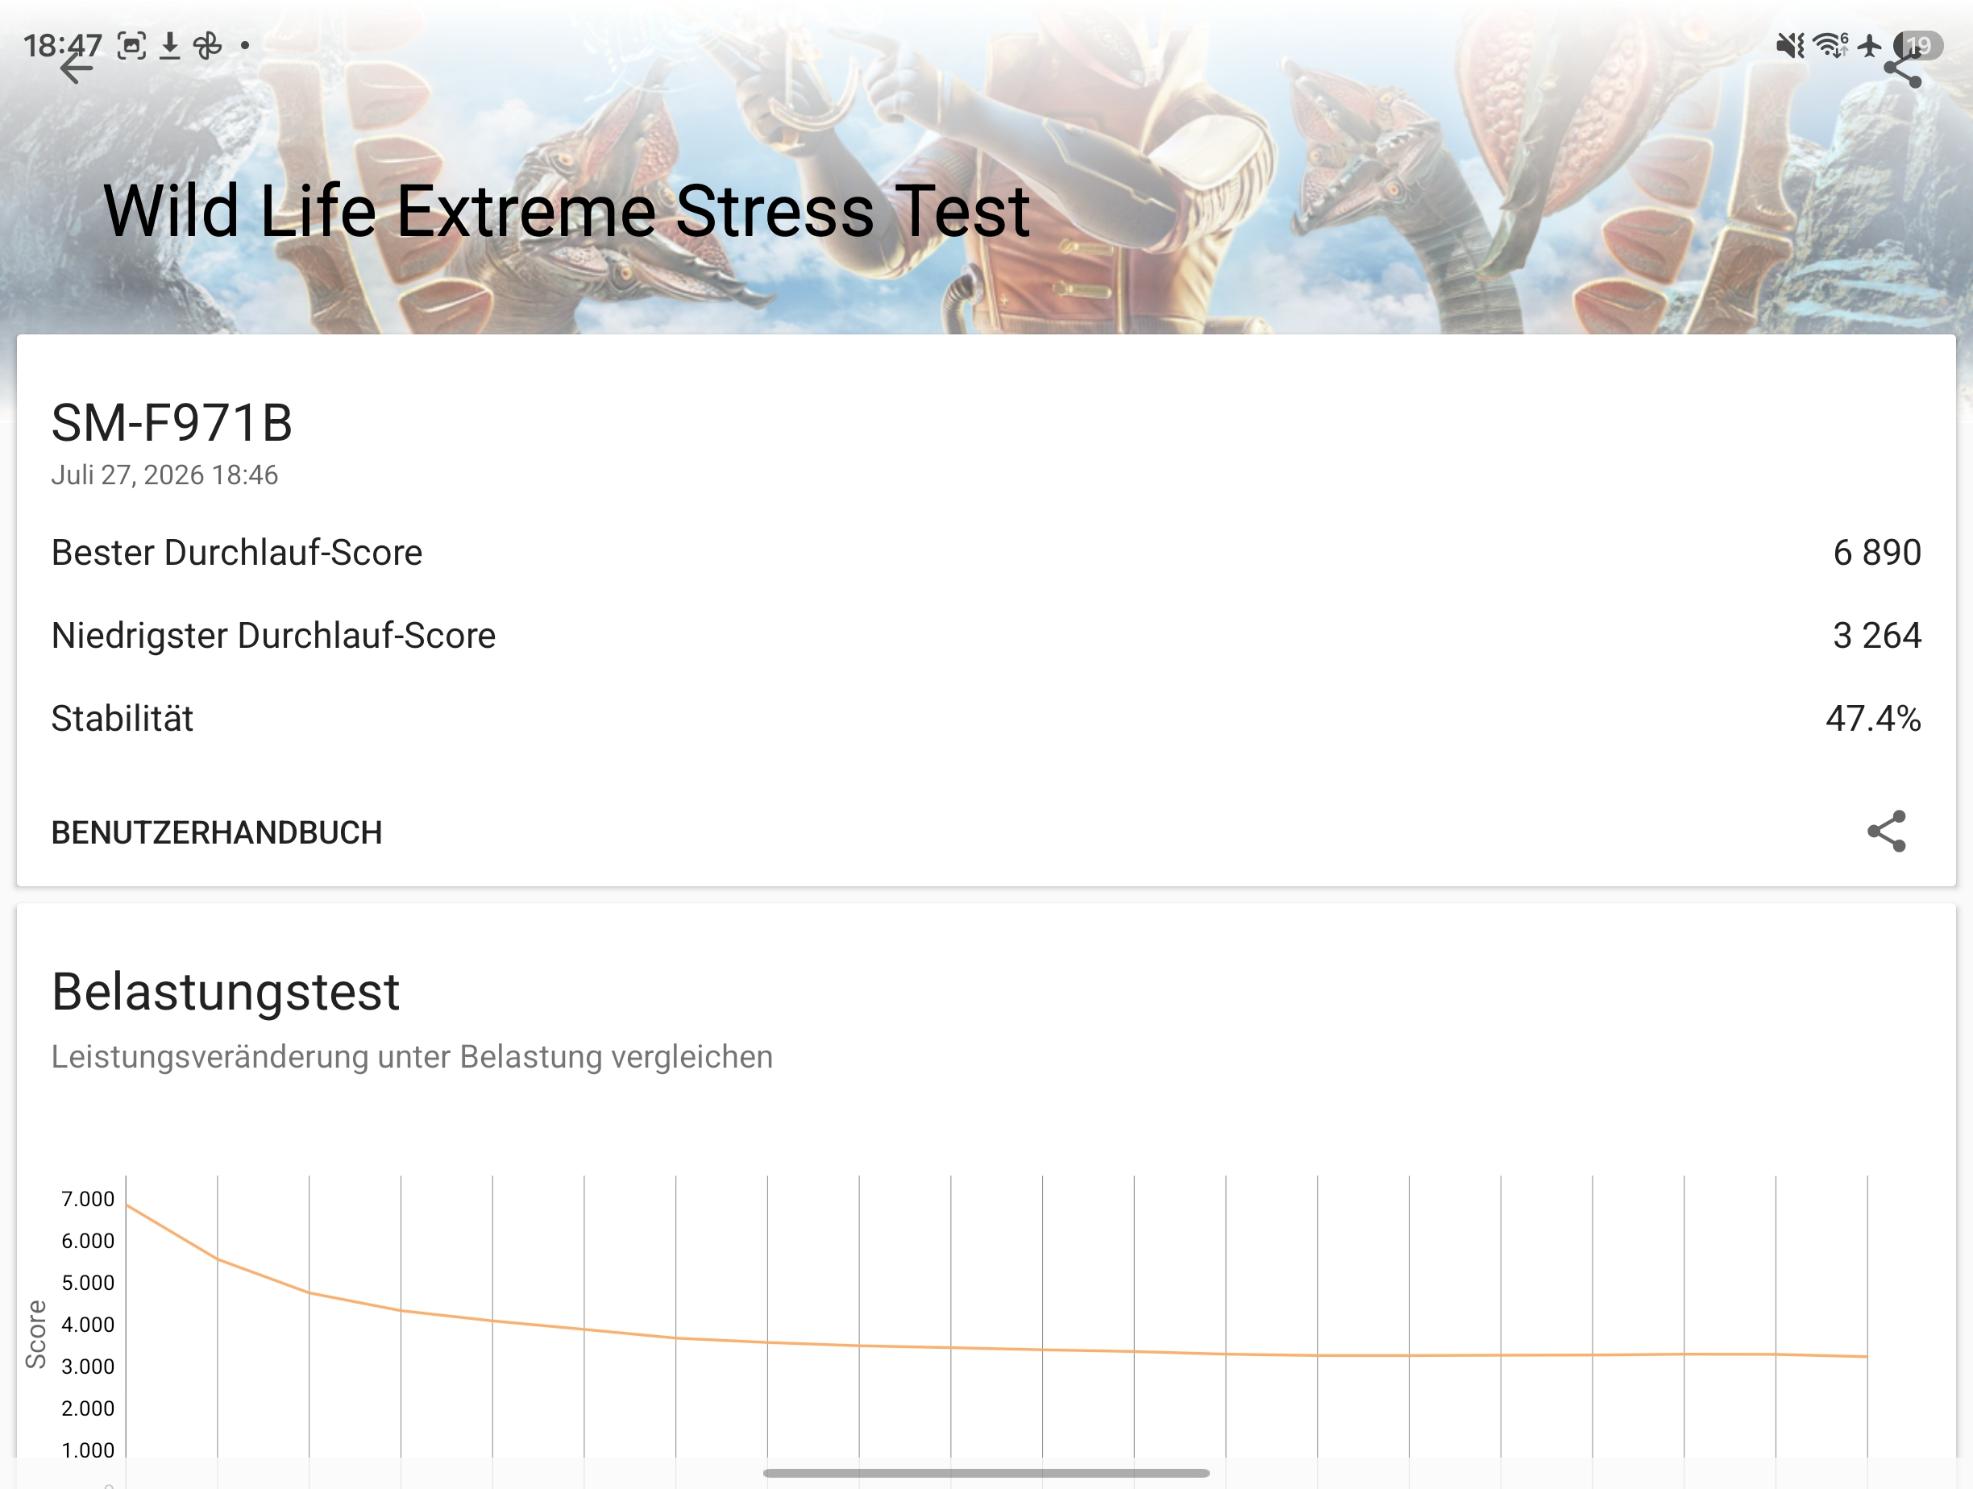Viewport: 1973px width, 1489px height.
Task: Tap the back arrow at top left
Action: pyautogui.click(x=76, y=68)
